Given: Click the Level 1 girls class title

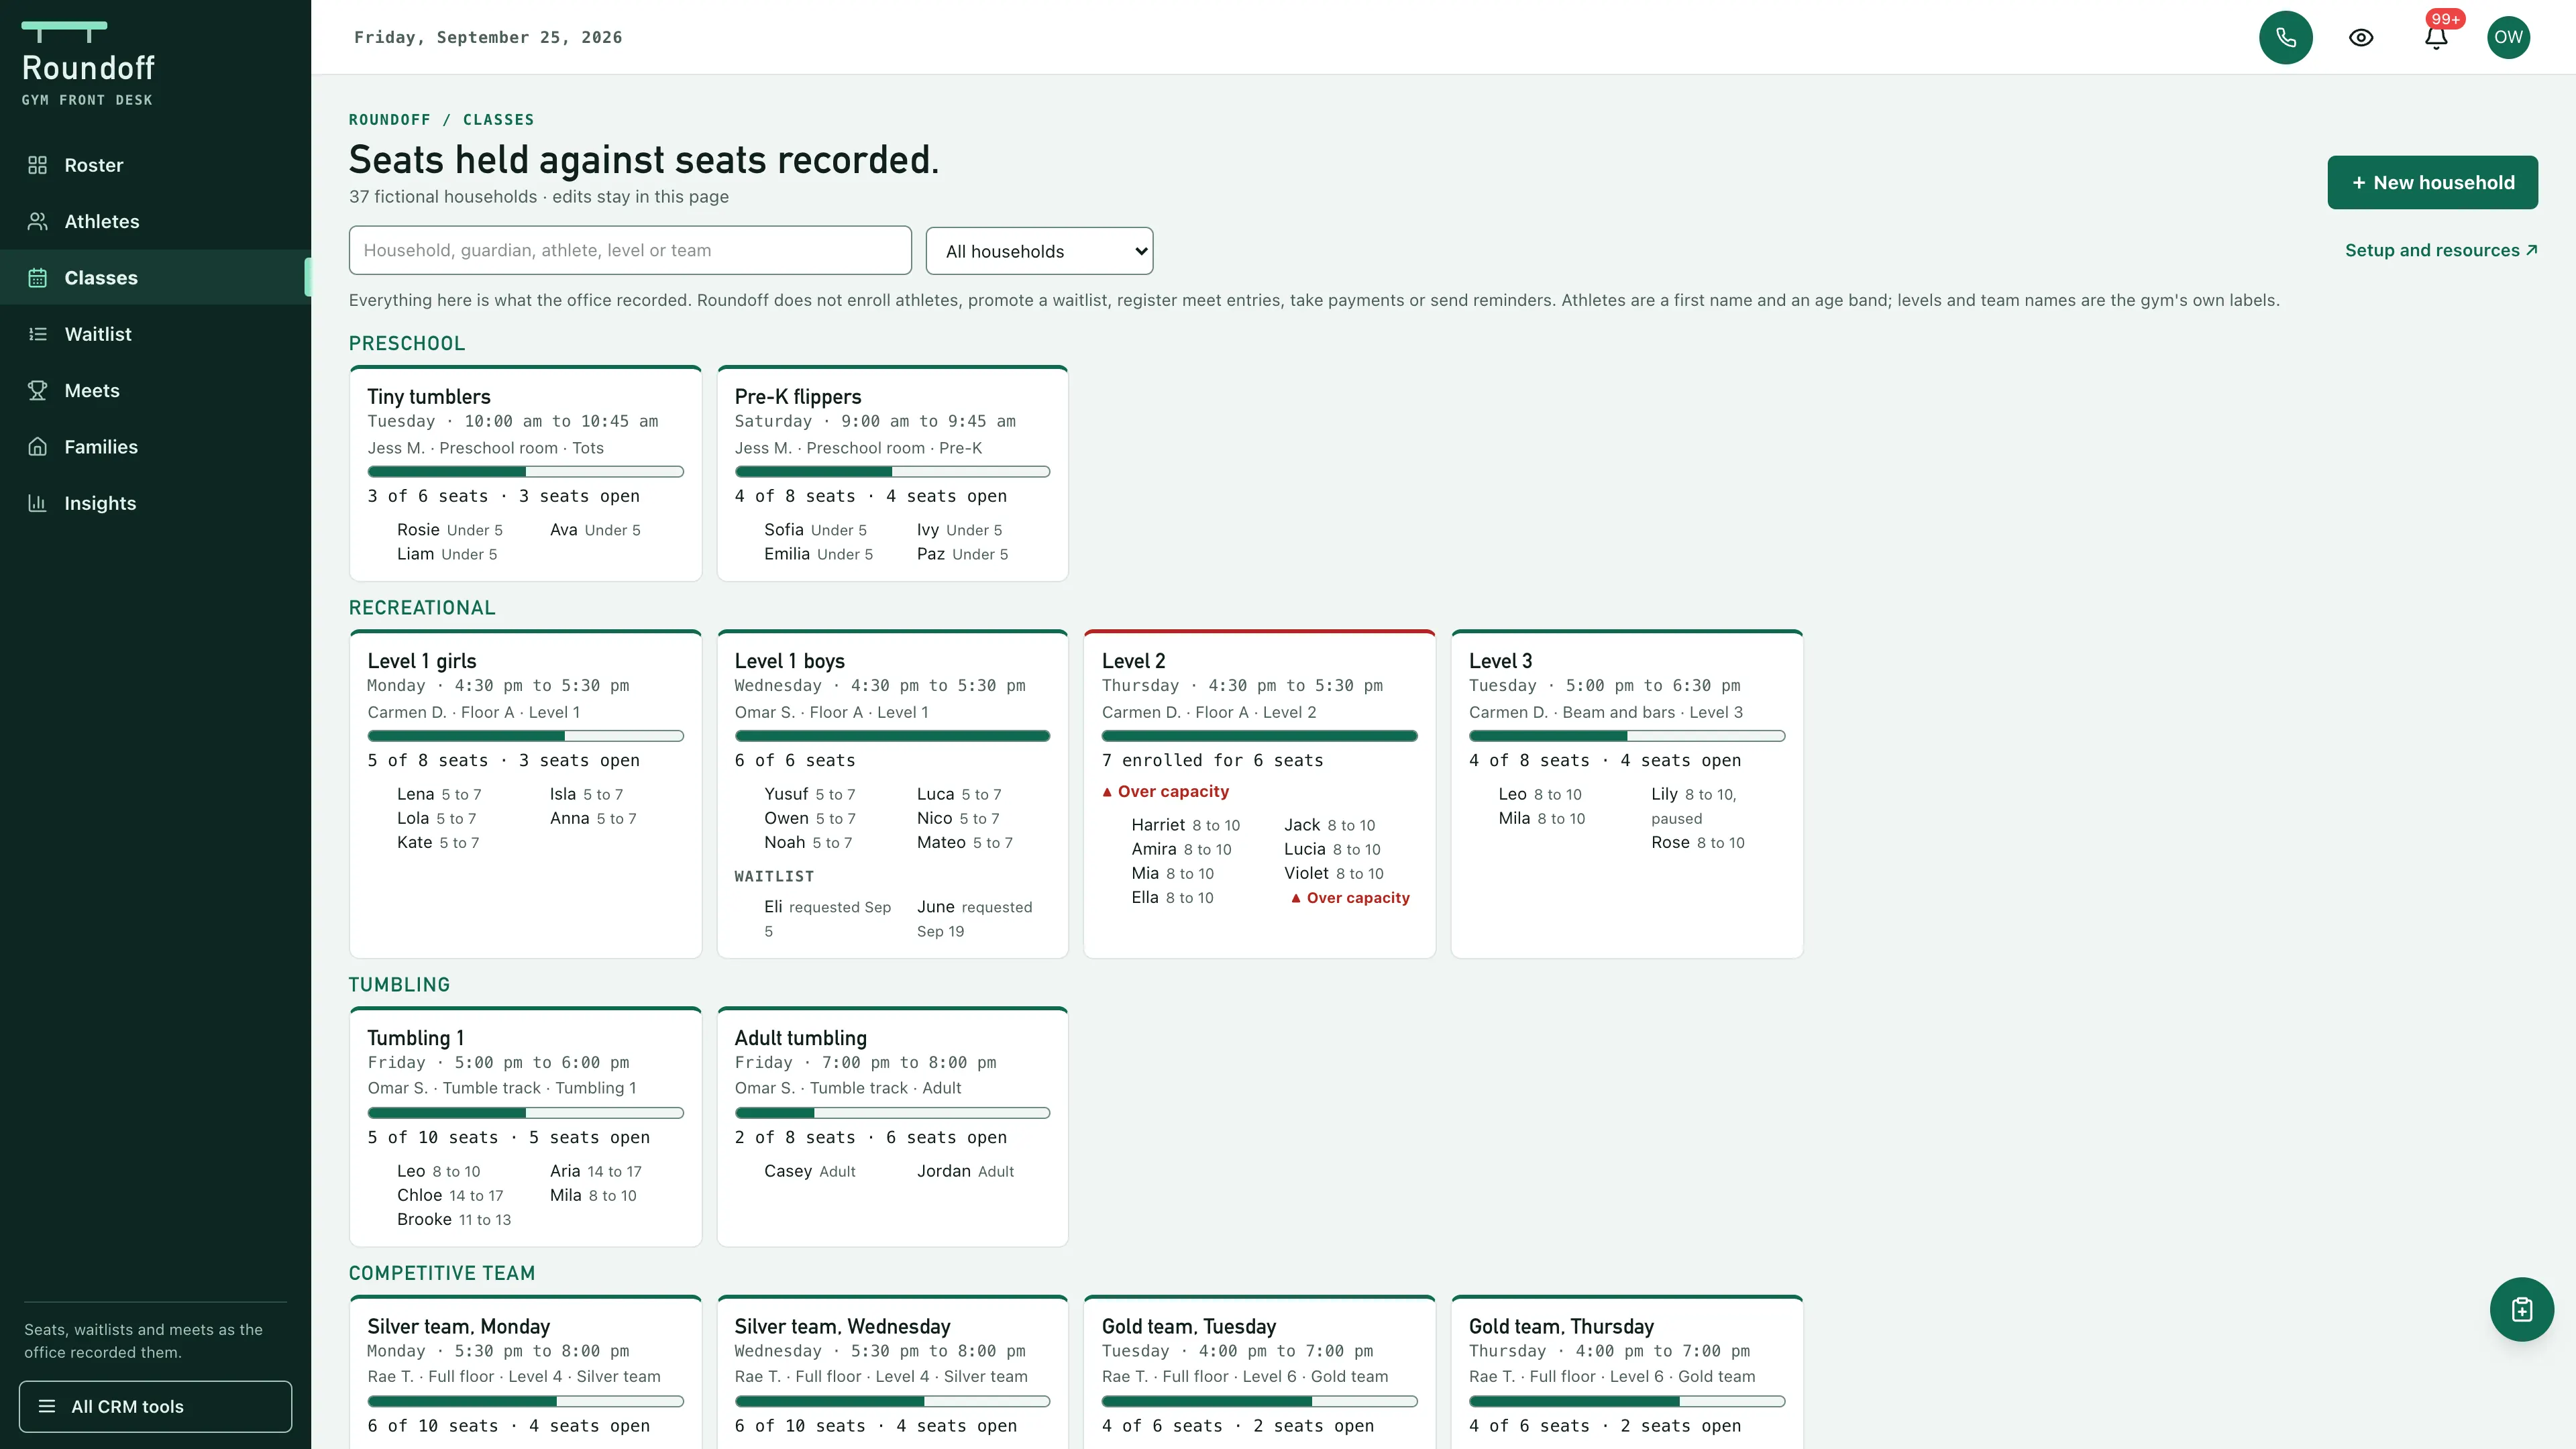Looking at the screenshot, I should click(421, 661).
